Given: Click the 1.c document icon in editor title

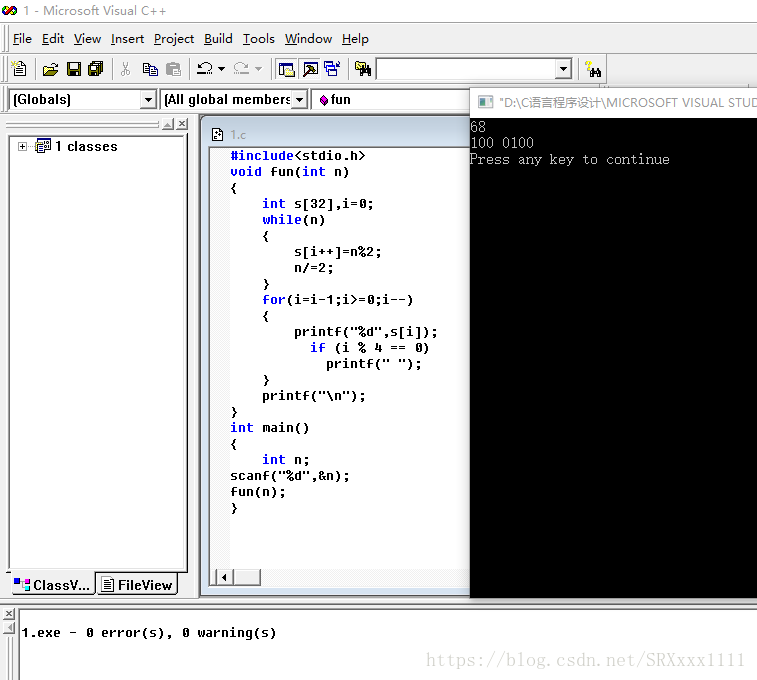Looking at the screenshot, I should (x=218, y=135).
